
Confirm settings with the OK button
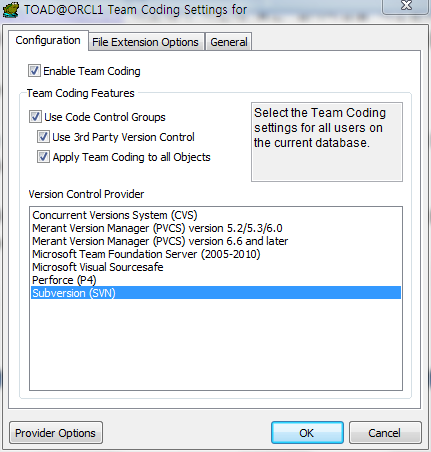[307, 433]
